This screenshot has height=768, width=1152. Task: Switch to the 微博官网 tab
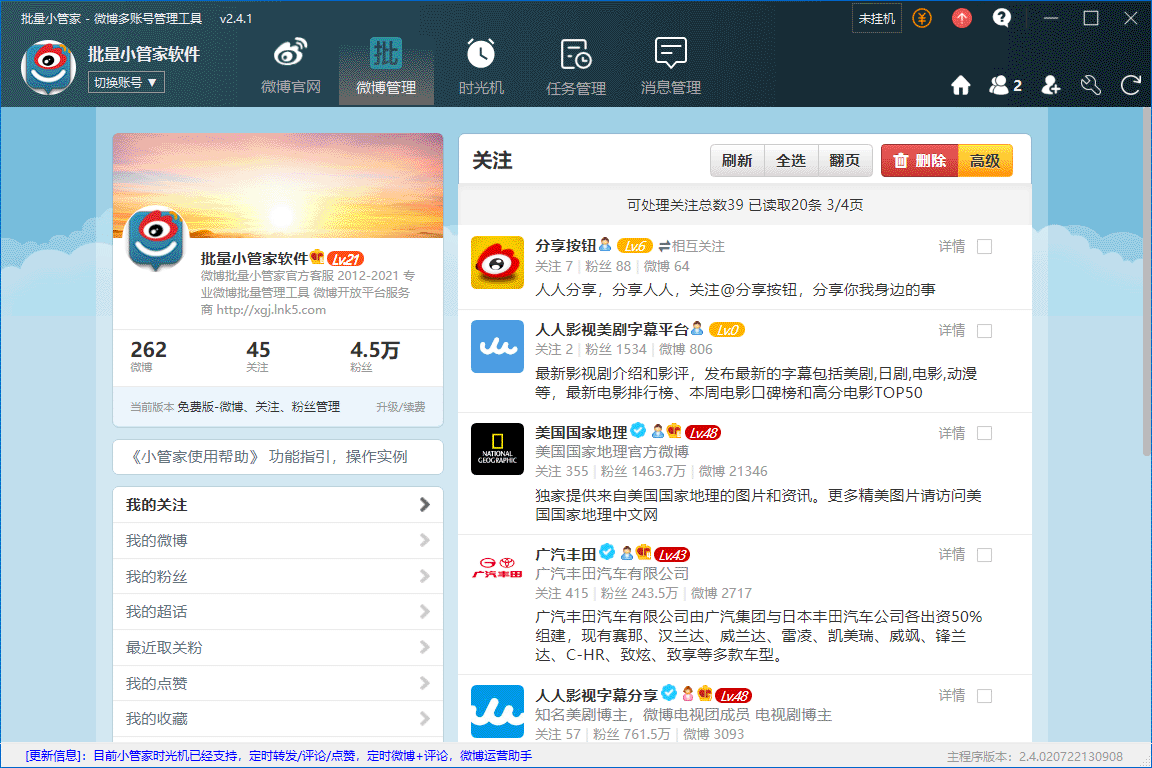coord(291,68)
